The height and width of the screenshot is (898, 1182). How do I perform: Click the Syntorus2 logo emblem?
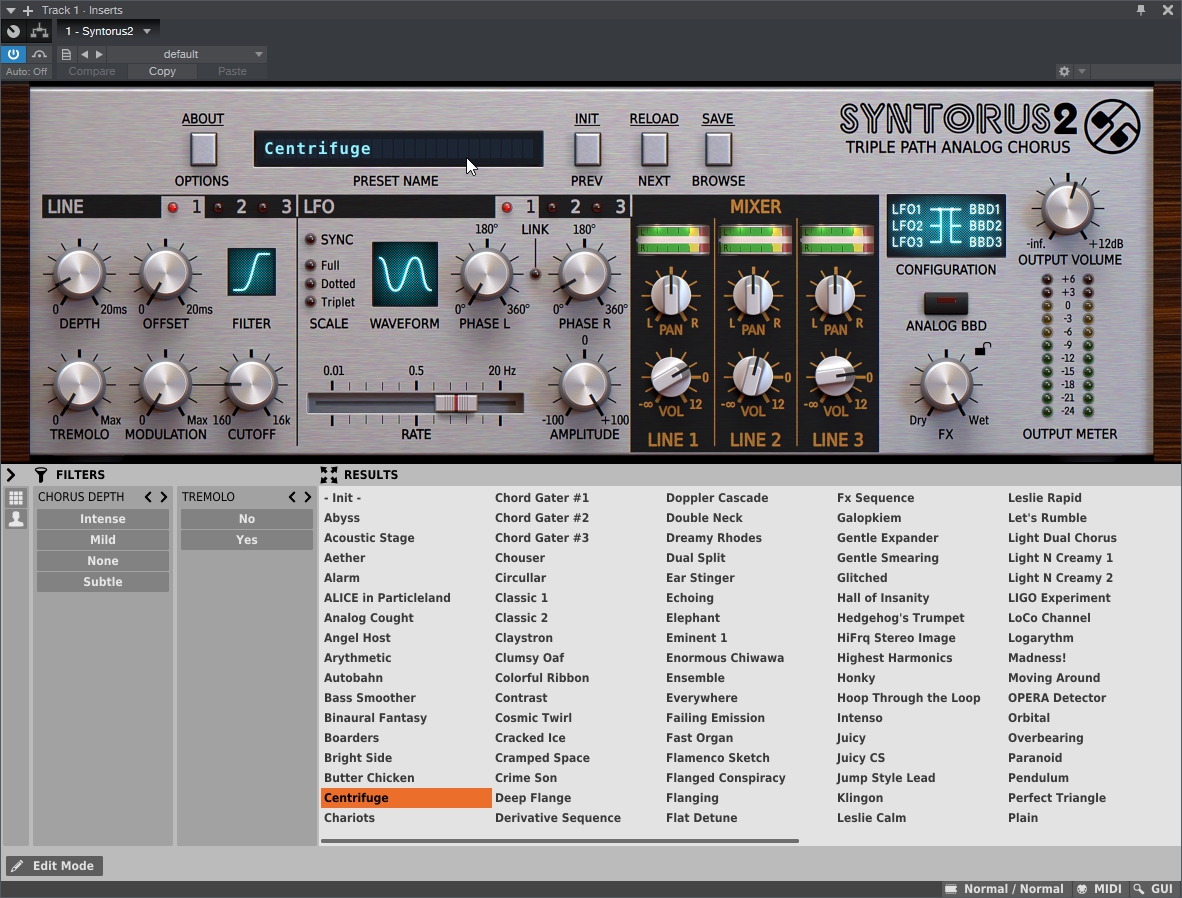(1112, 126)
